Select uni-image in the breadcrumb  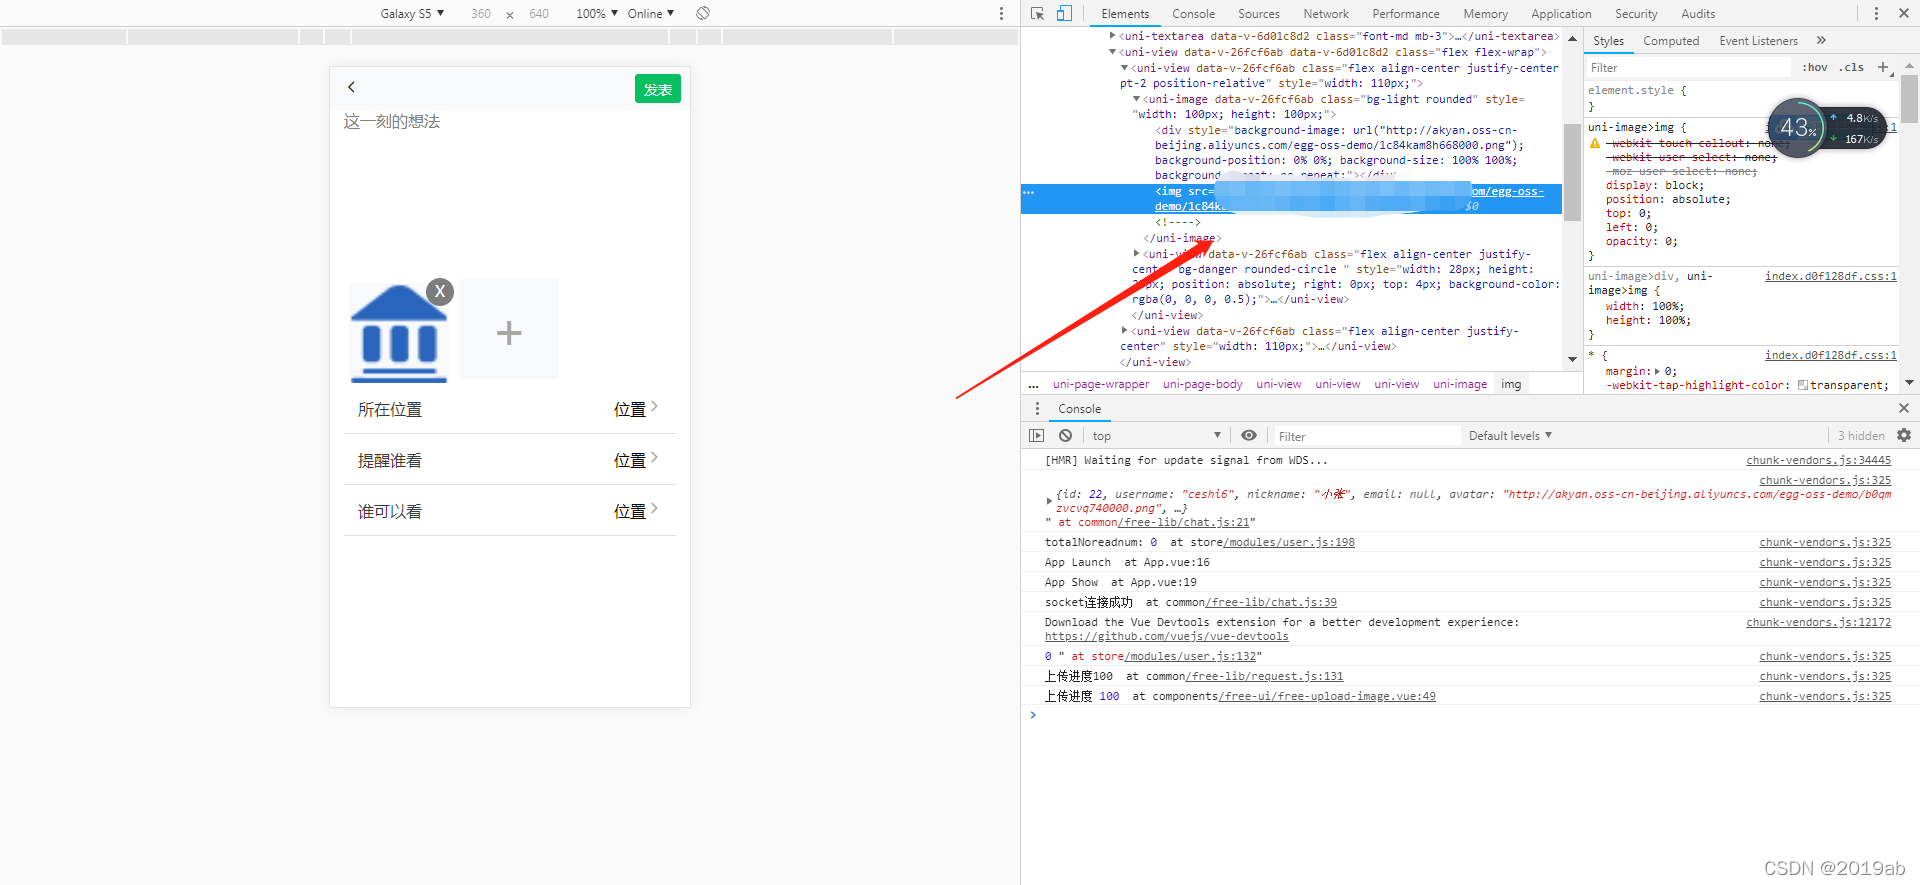coord(1459,384)
